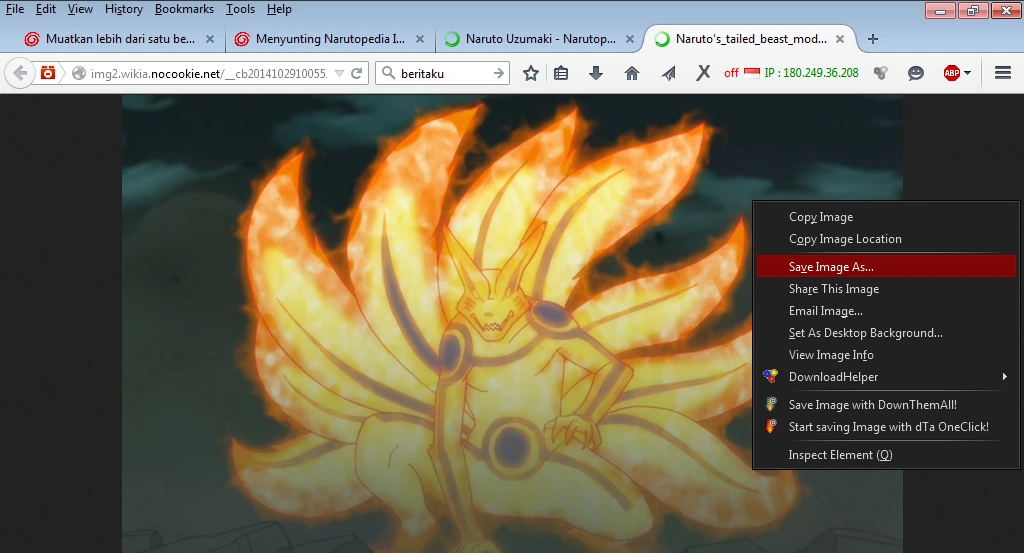Image resolution: width=1024 pixels, height=553 pixels.
Task: Open the Help menu
Action: pos(280,9)
